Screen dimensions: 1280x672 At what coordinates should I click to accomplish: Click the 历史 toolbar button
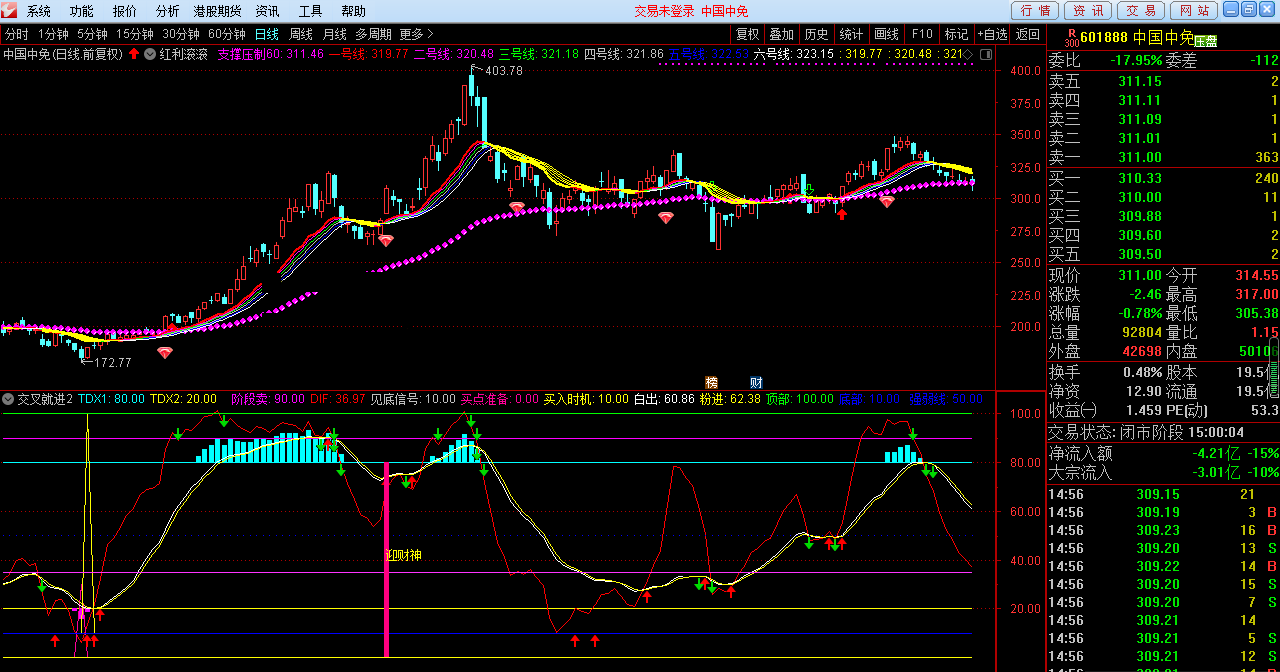point(816,34)
